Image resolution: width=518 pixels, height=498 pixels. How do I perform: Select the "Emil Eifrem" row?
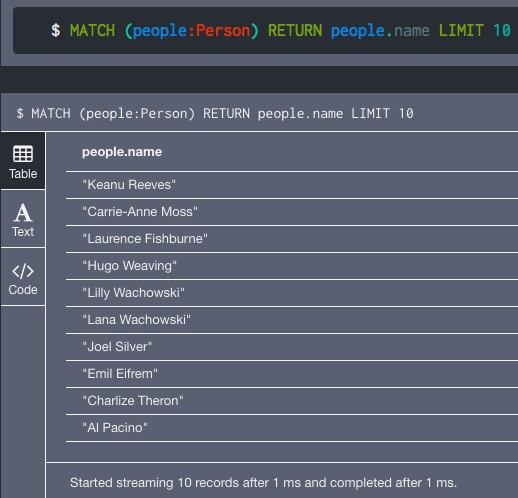click(292, 374)
